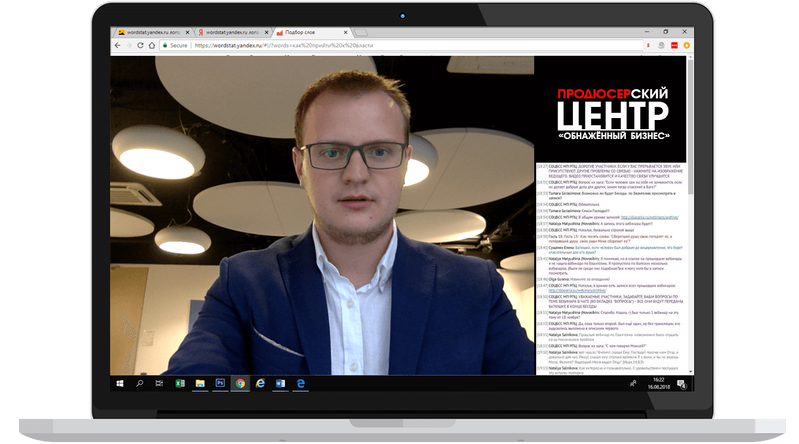This screenshot has width=799, height=444.
Task: Open a new browser tab
Action: pyautogui.click(x=361, y=33)
